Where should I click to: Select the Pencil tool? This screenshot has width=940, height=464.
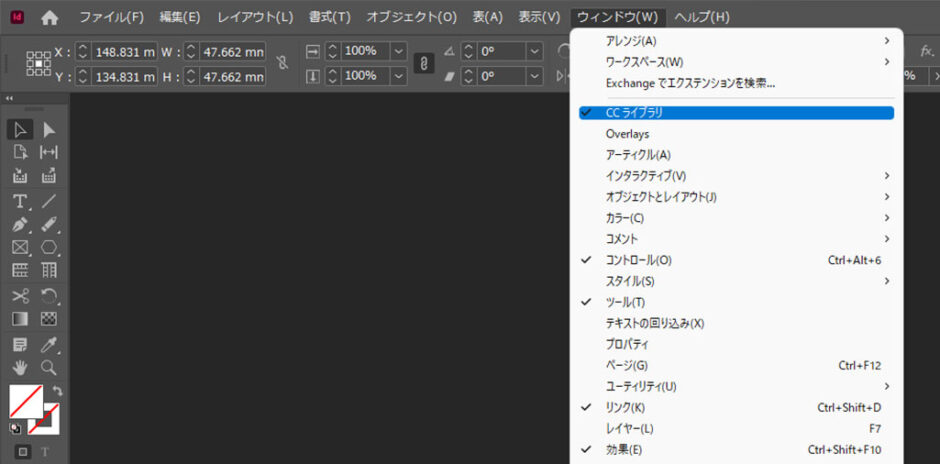[x=49, y=224]
